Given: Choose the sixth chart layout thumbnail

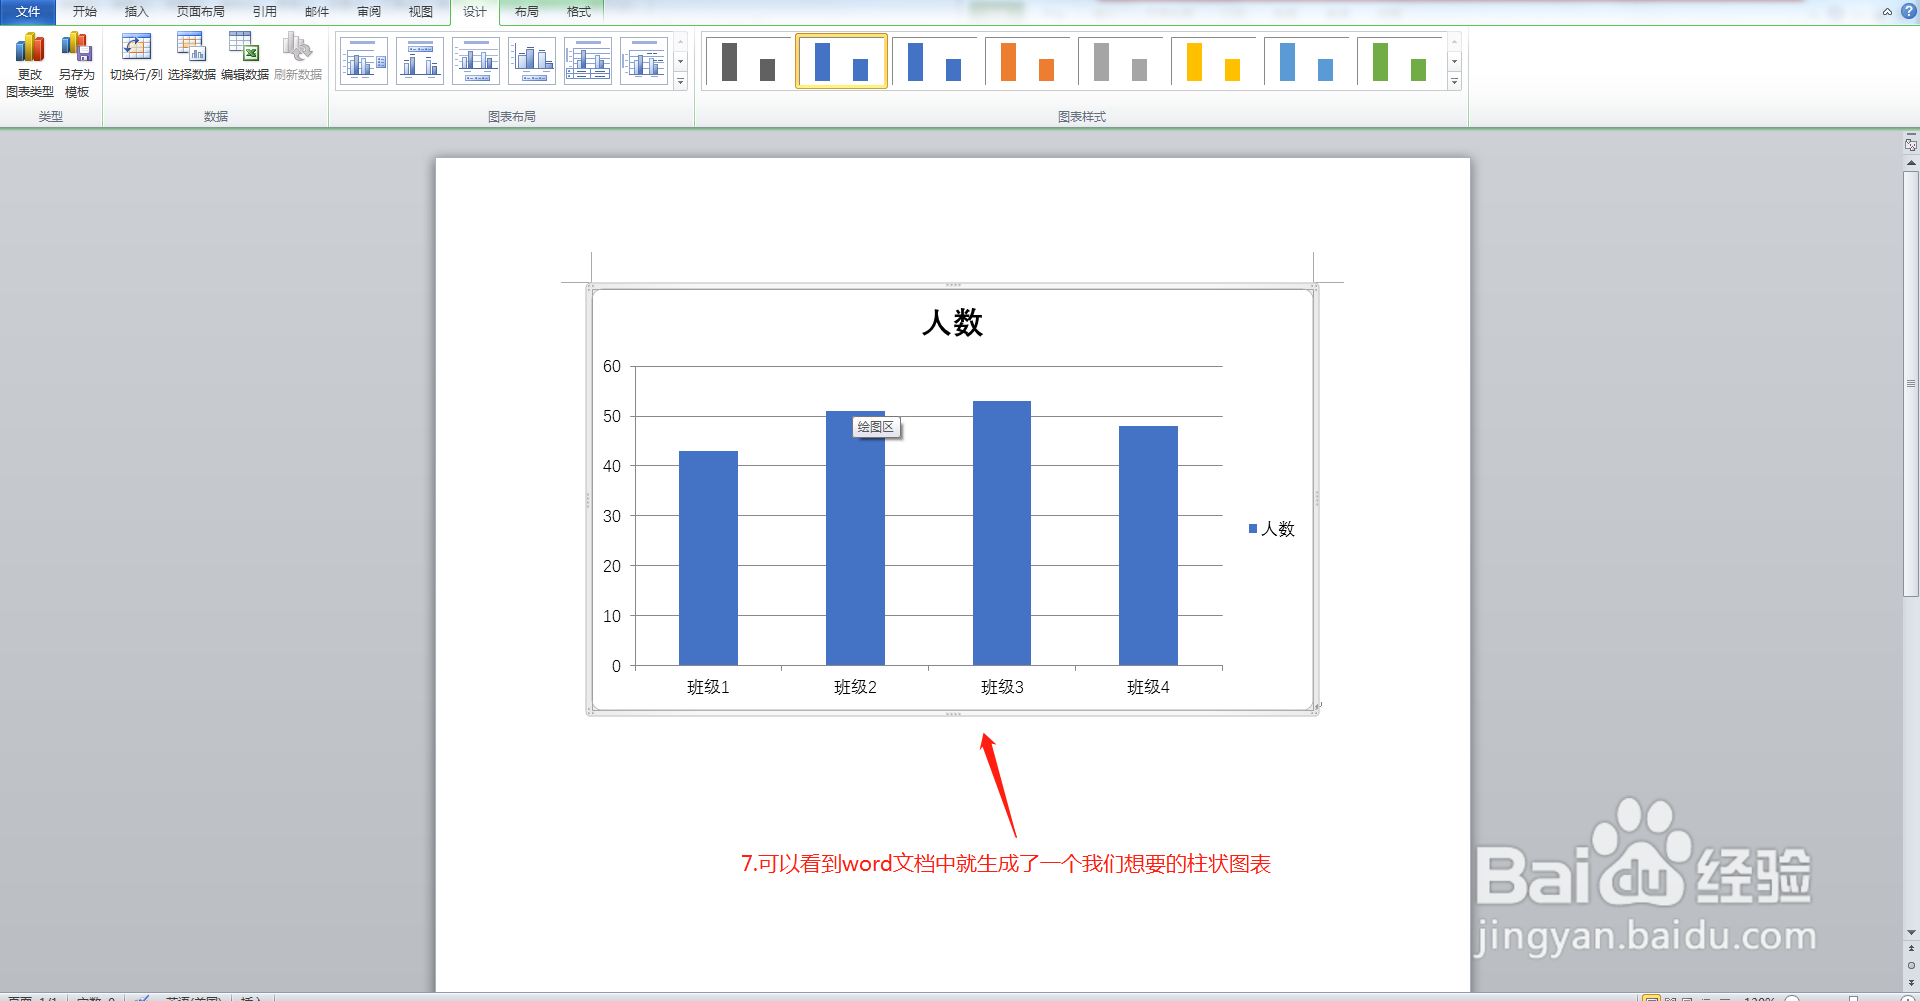Looking at the screenshot, I should [644, 61].
